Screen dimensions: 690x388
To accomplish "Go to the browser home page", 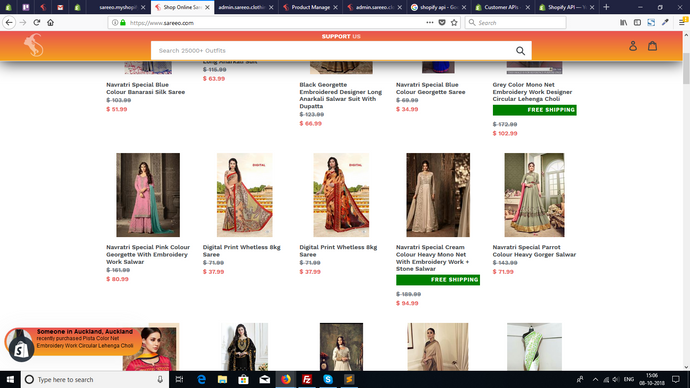I will pos(51,22).
